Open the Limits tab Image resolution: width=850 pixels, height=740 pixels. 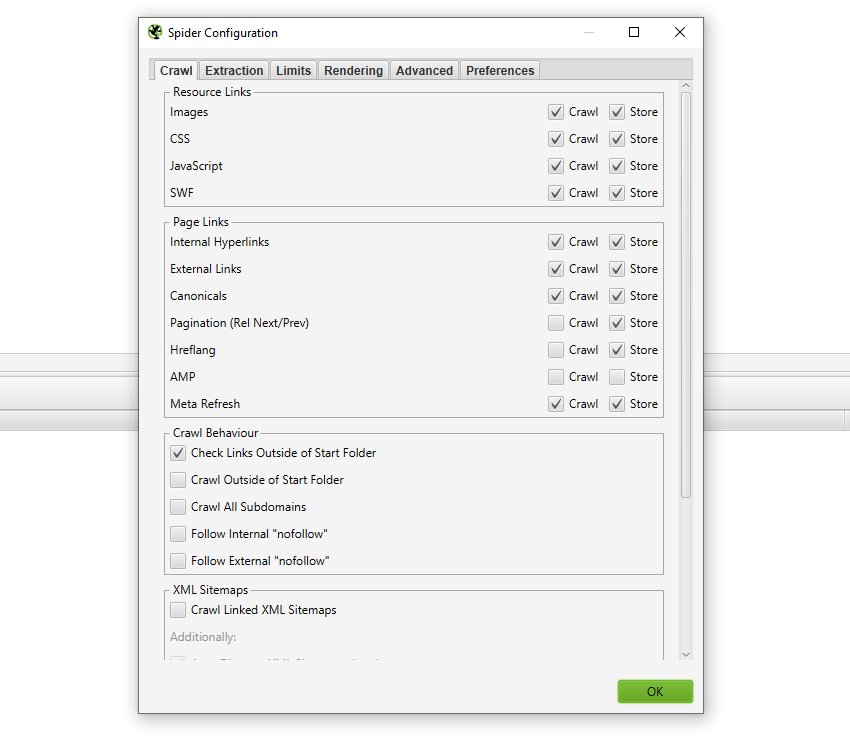pos(293,70)
